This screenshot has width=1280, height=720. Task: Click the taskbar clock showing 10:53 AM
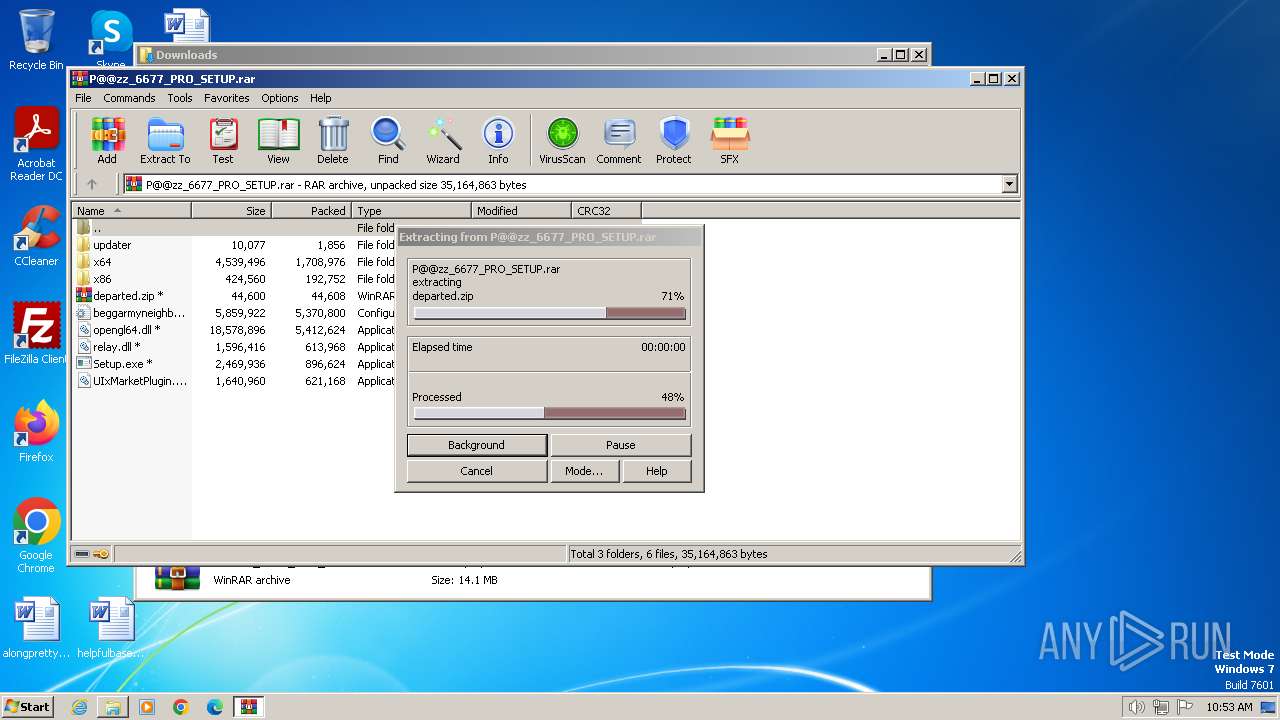[1229, 707]
